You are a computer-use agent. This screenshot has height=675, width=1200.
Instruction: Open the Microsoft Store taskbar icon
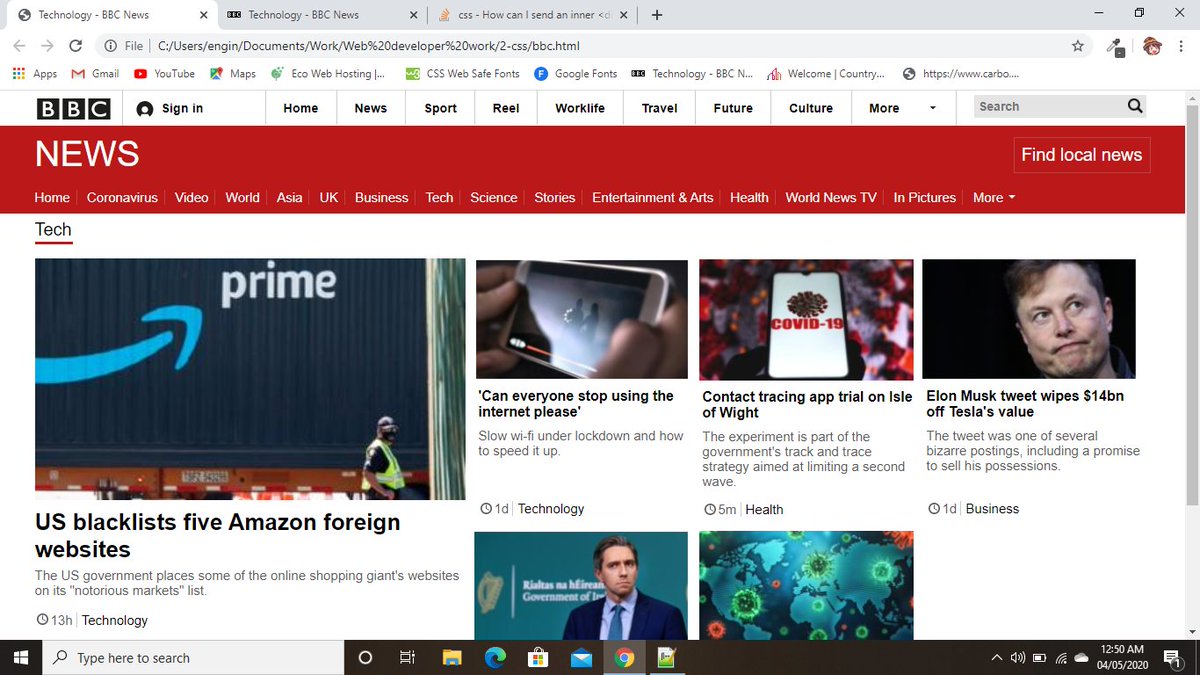[538, 657]
